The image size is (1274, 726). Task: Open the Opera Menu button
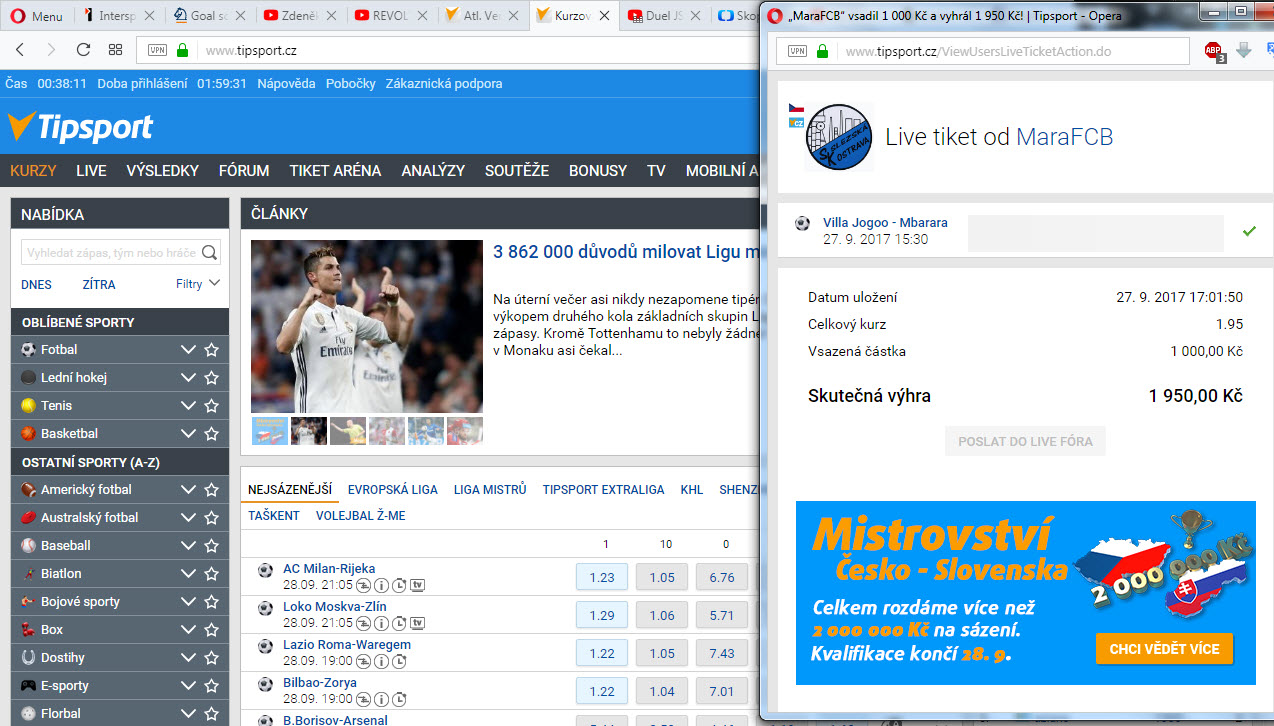click(x=37, y=16)
